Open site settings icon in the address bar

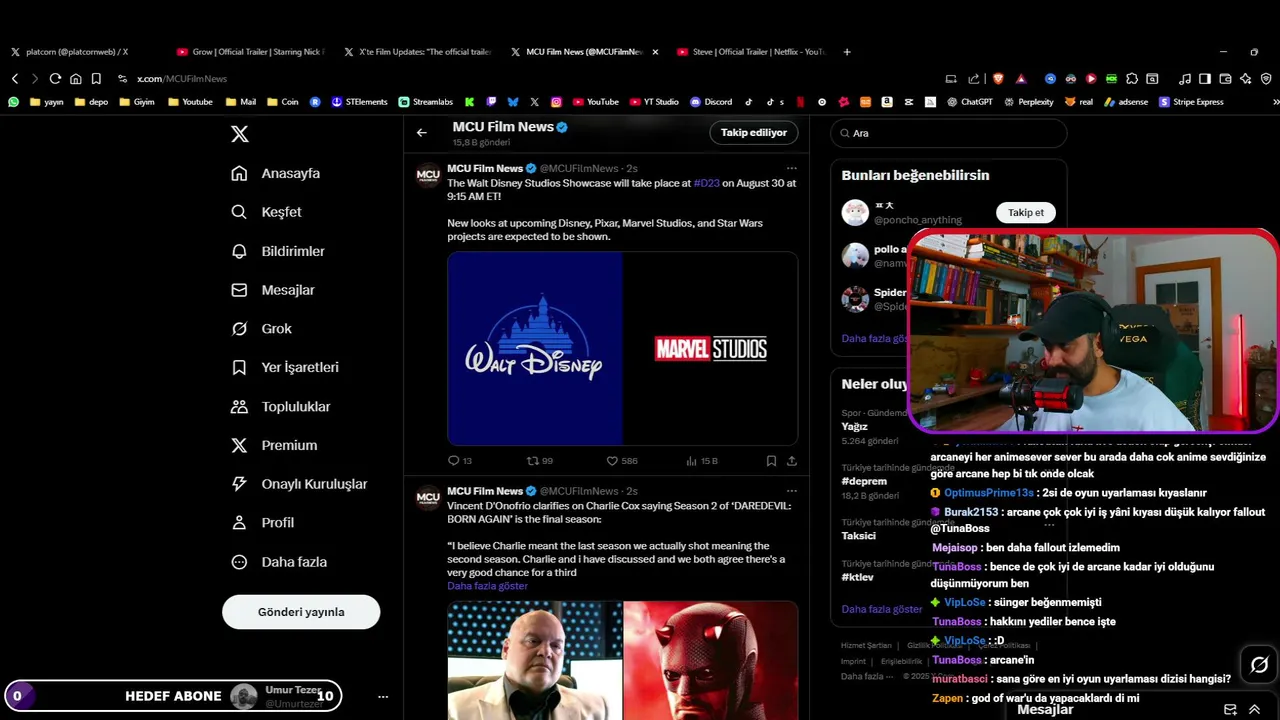[x=122, y=78]
